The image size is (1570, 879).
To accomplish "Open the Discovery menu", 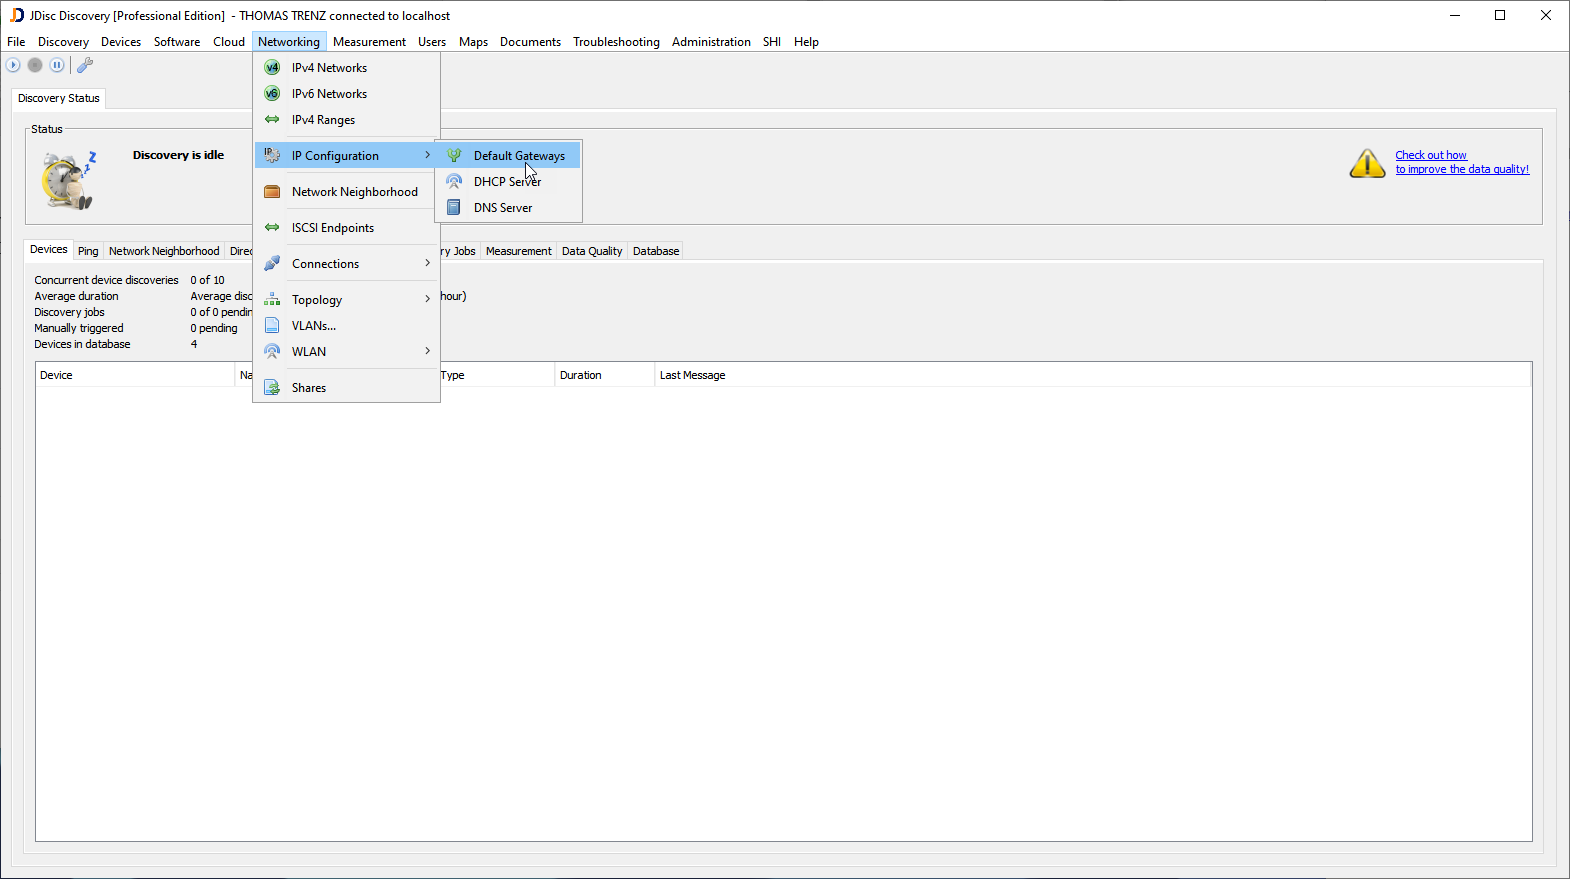I will tap(63, 42).
